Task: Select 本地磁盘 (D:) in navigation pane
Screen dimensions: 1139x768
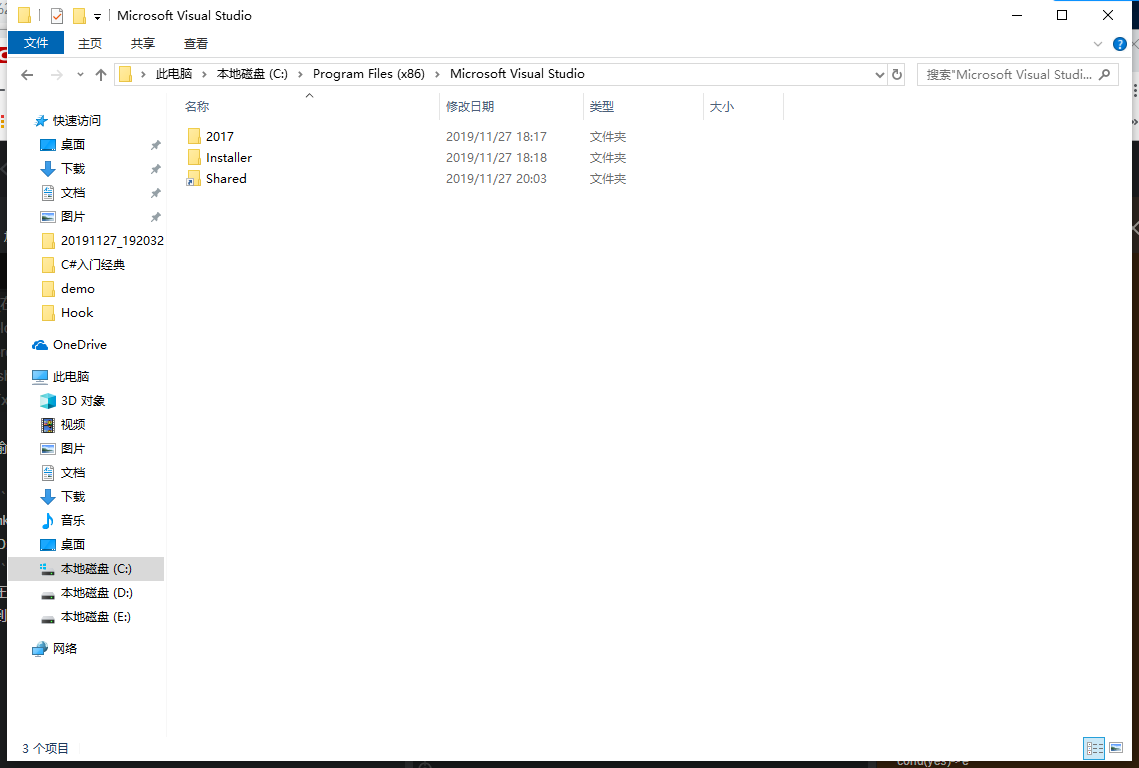Action: (x=97, y=593)
